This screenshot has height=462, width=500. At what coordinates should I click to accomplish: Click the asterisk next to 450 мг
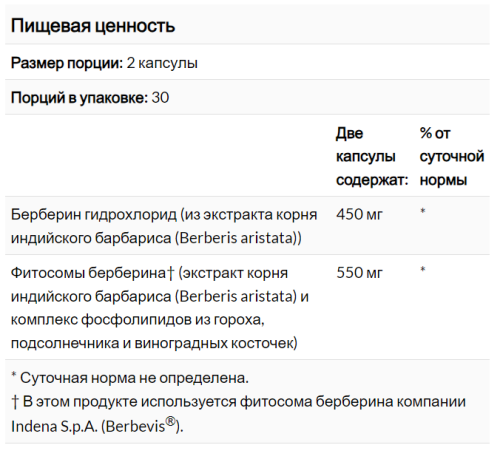coord(423,211)
